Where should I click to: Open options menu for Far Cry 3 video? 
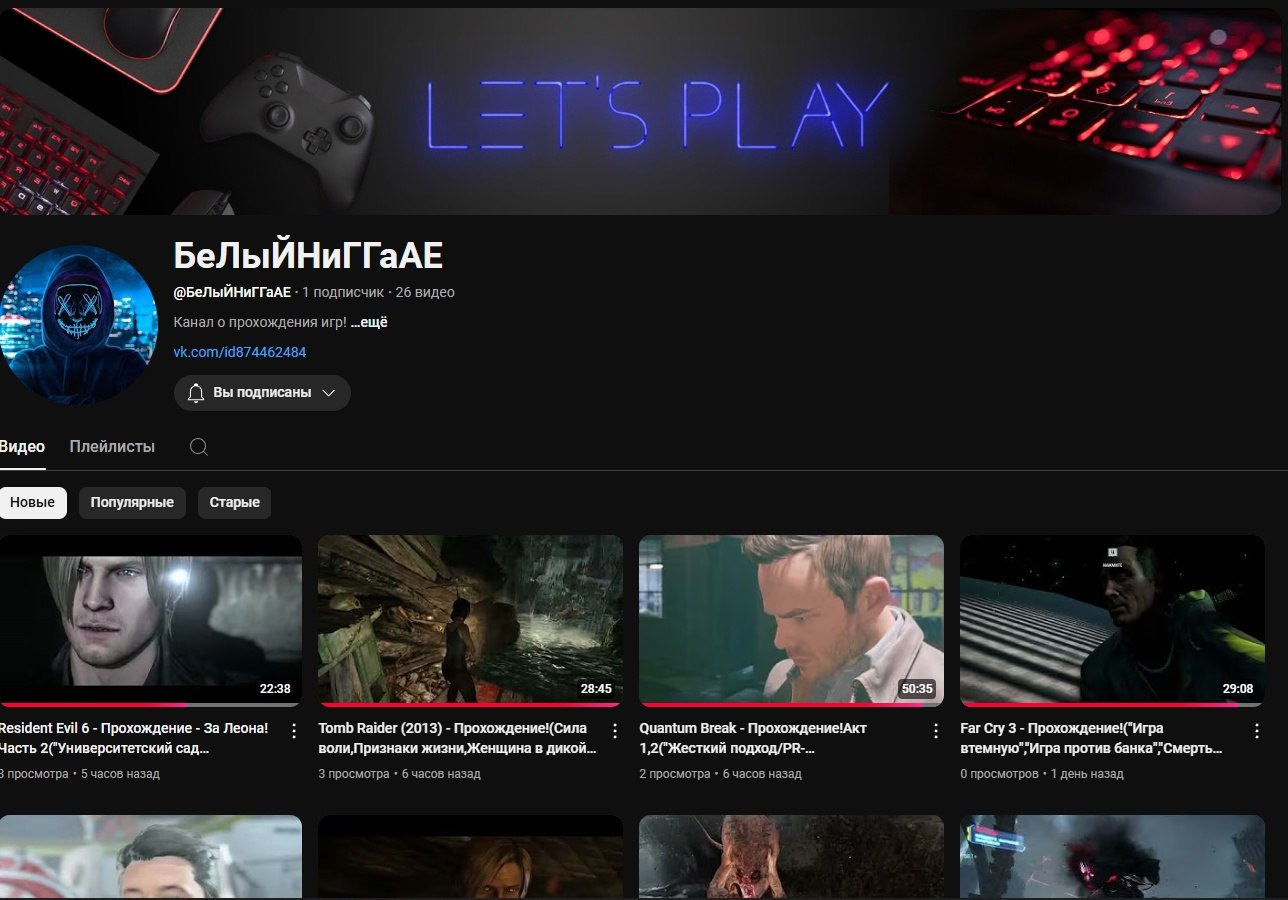click(1257, 731)
